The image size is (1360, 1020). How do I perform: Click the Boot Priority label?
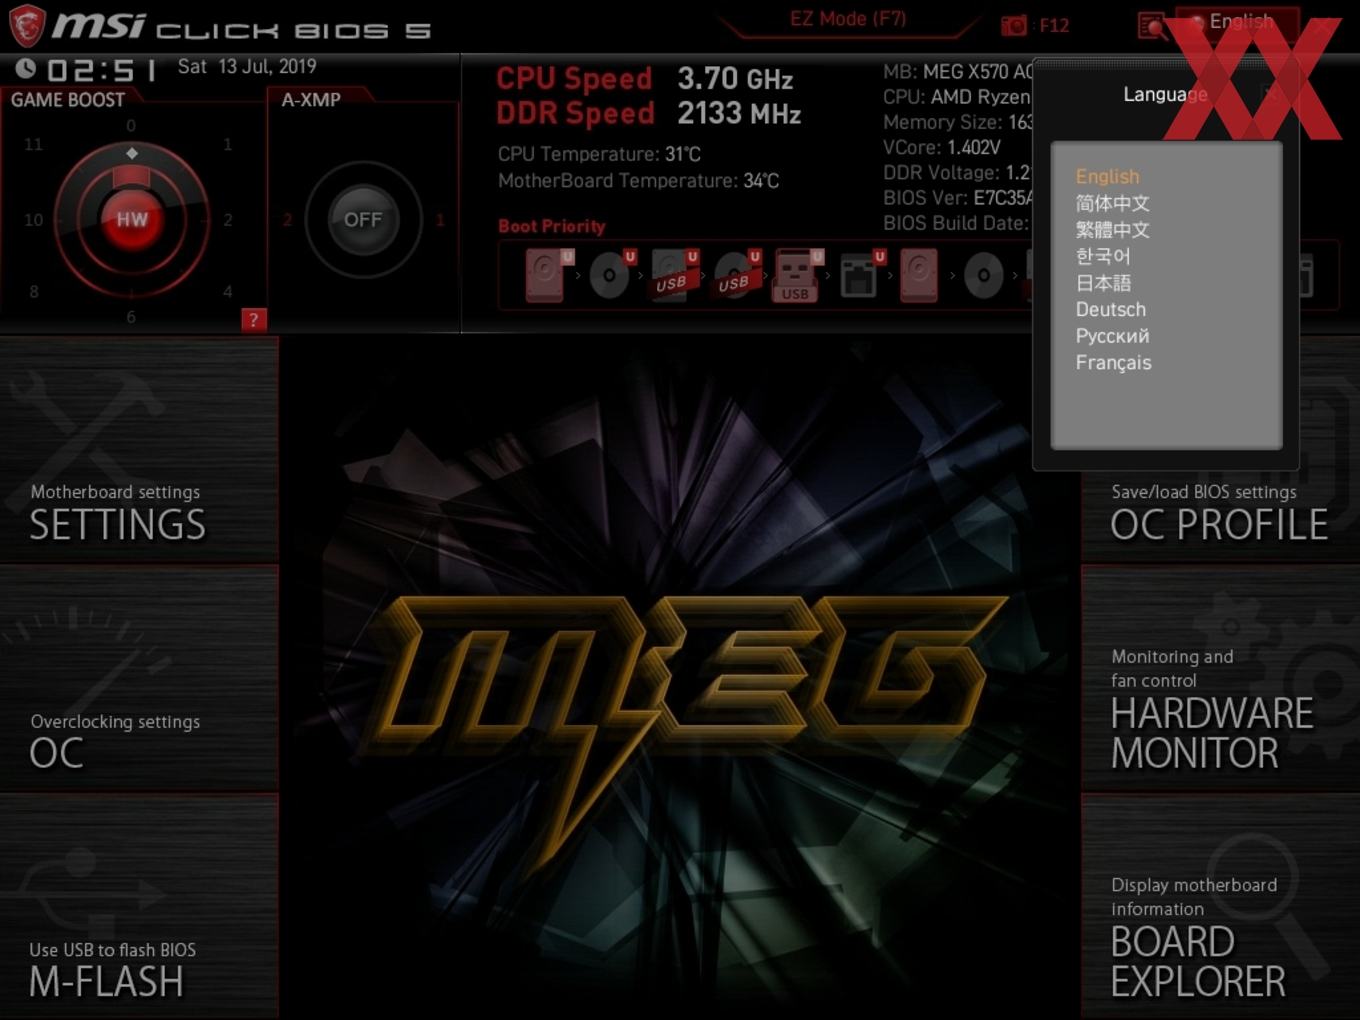tap(552, 226)
